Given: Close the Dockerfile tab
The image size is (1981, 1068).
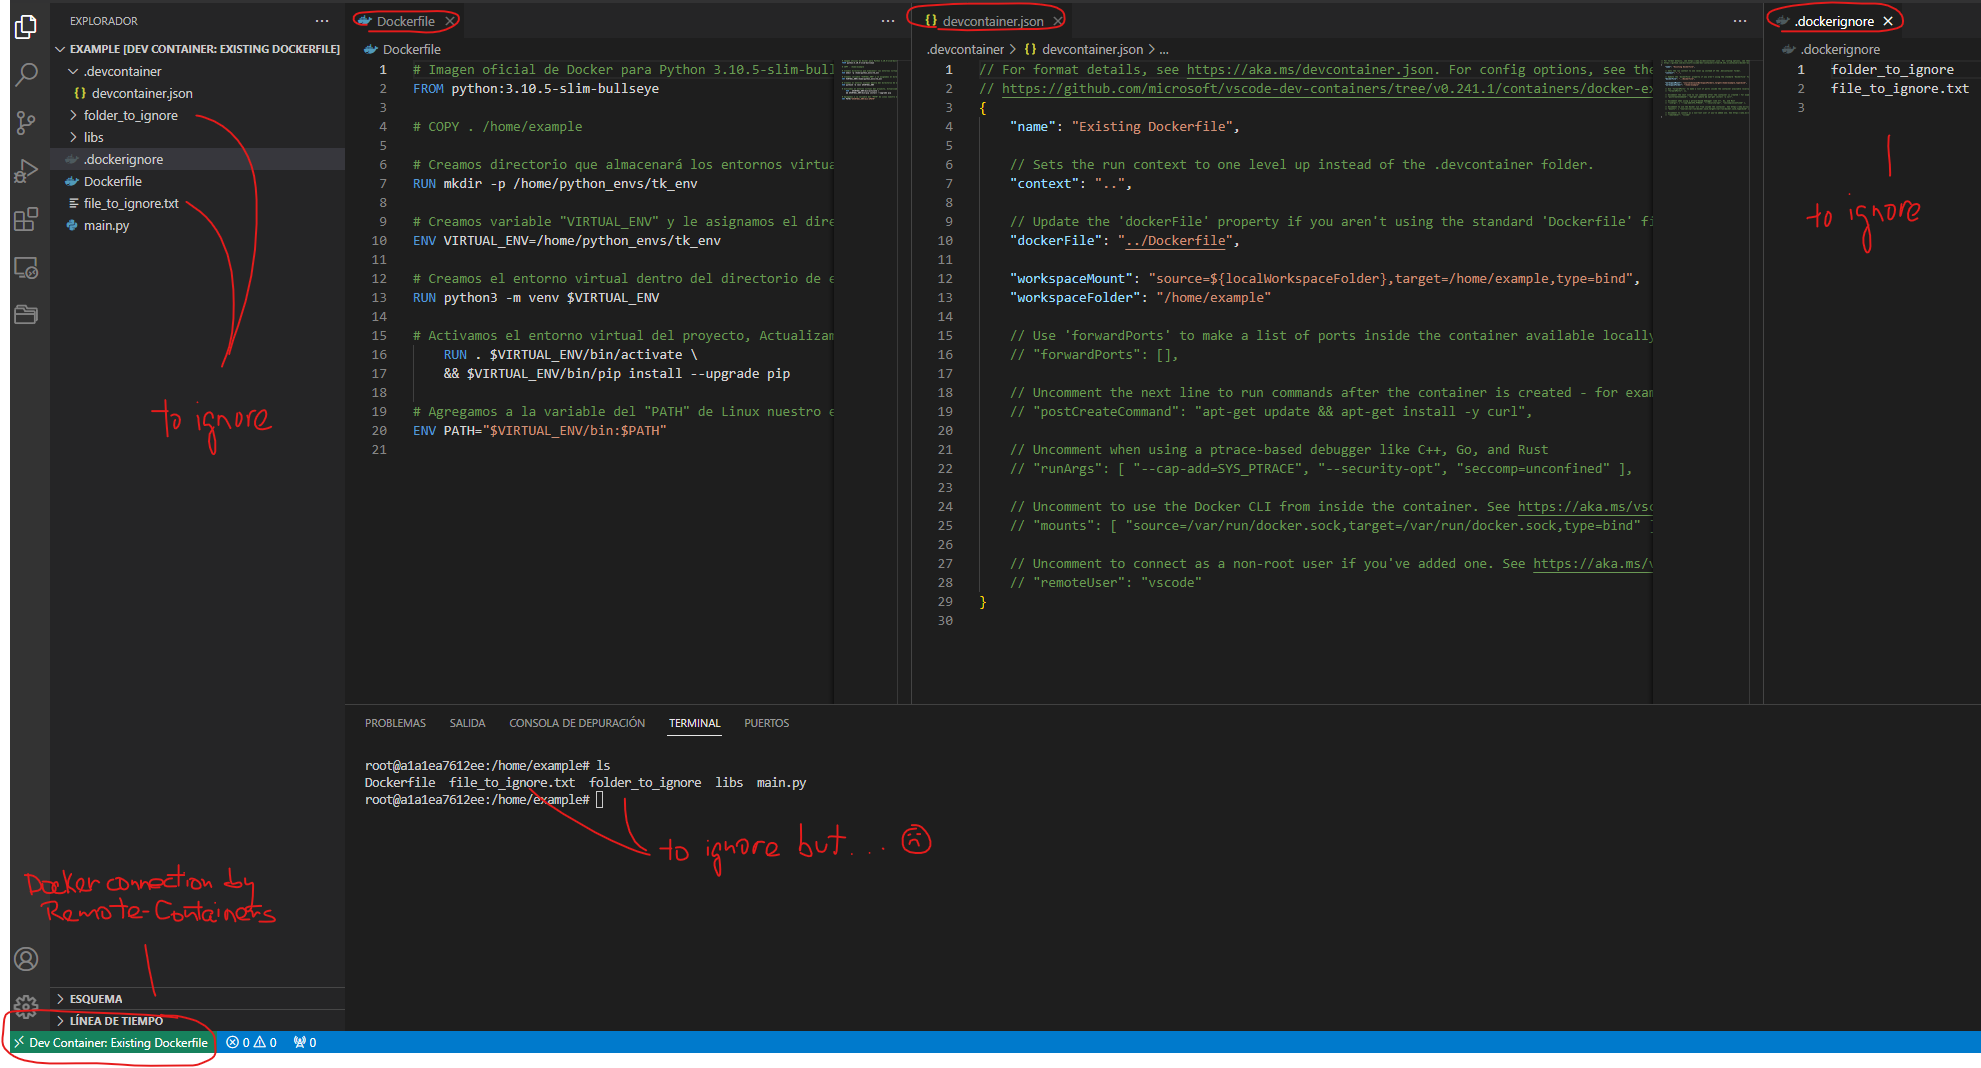Looking at the screenshot, I should pyautogui.click(x=450, y=21).
